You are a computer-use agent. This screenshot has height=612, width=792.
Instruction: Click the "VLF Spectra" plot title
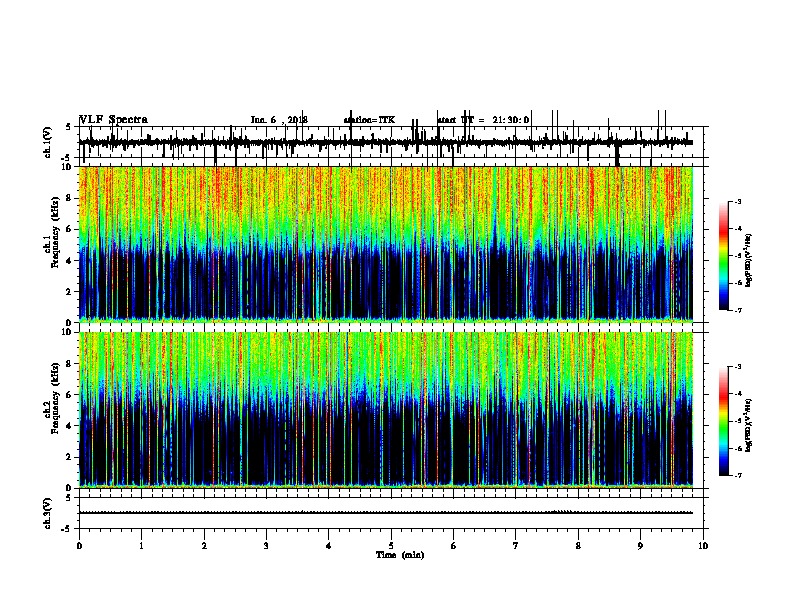(x=114, y=120)
